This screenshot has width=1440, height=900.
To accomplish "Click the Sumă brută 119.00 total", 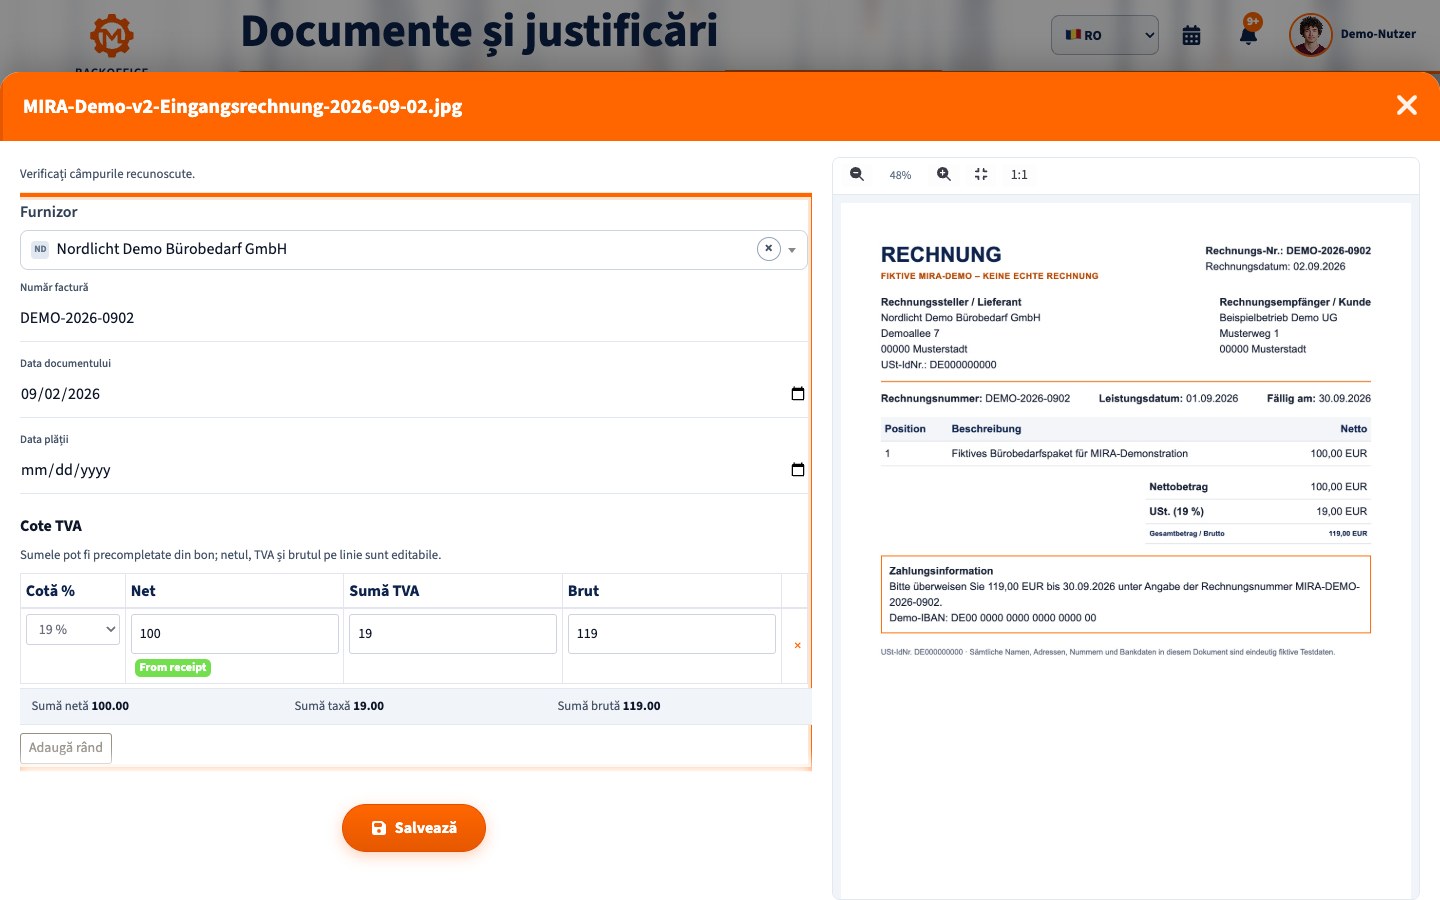I will point(609,706).
